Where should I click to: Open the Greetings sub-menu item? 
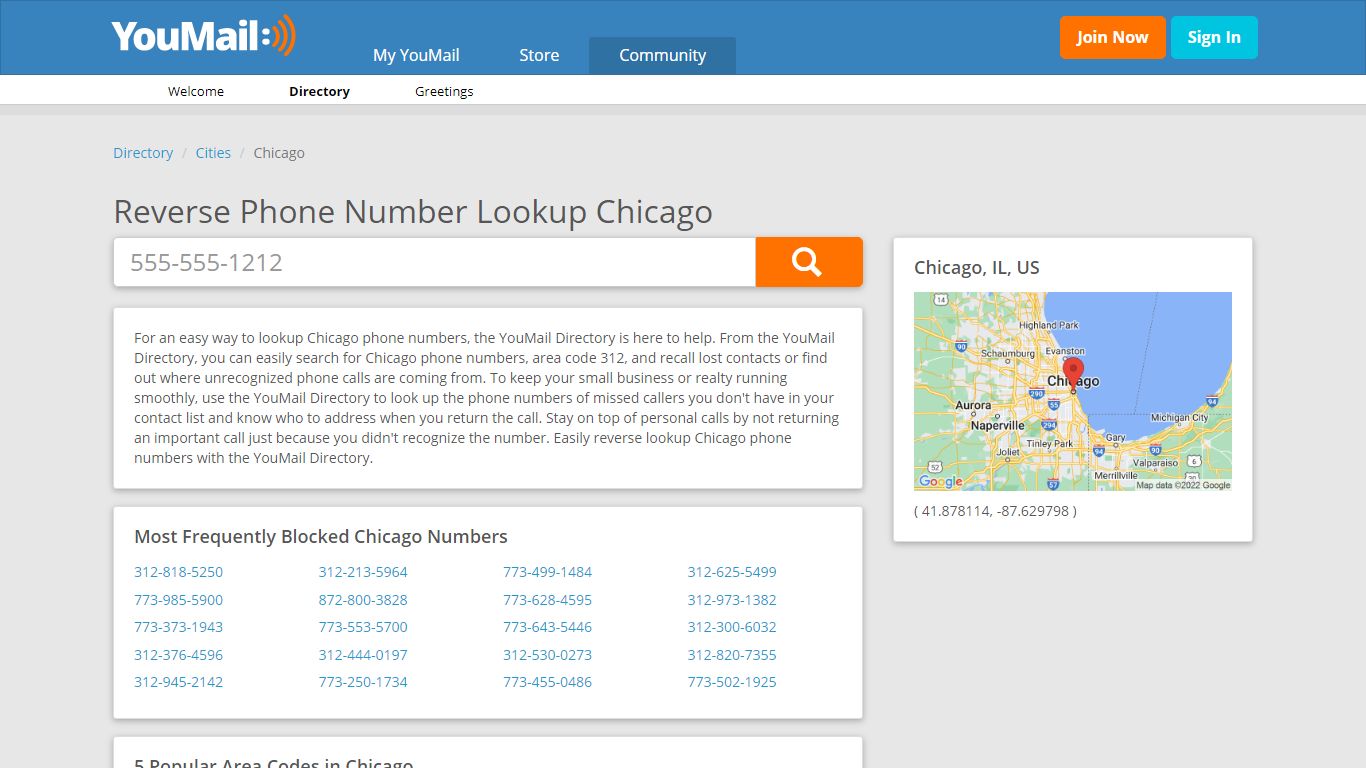coord(444,91)
